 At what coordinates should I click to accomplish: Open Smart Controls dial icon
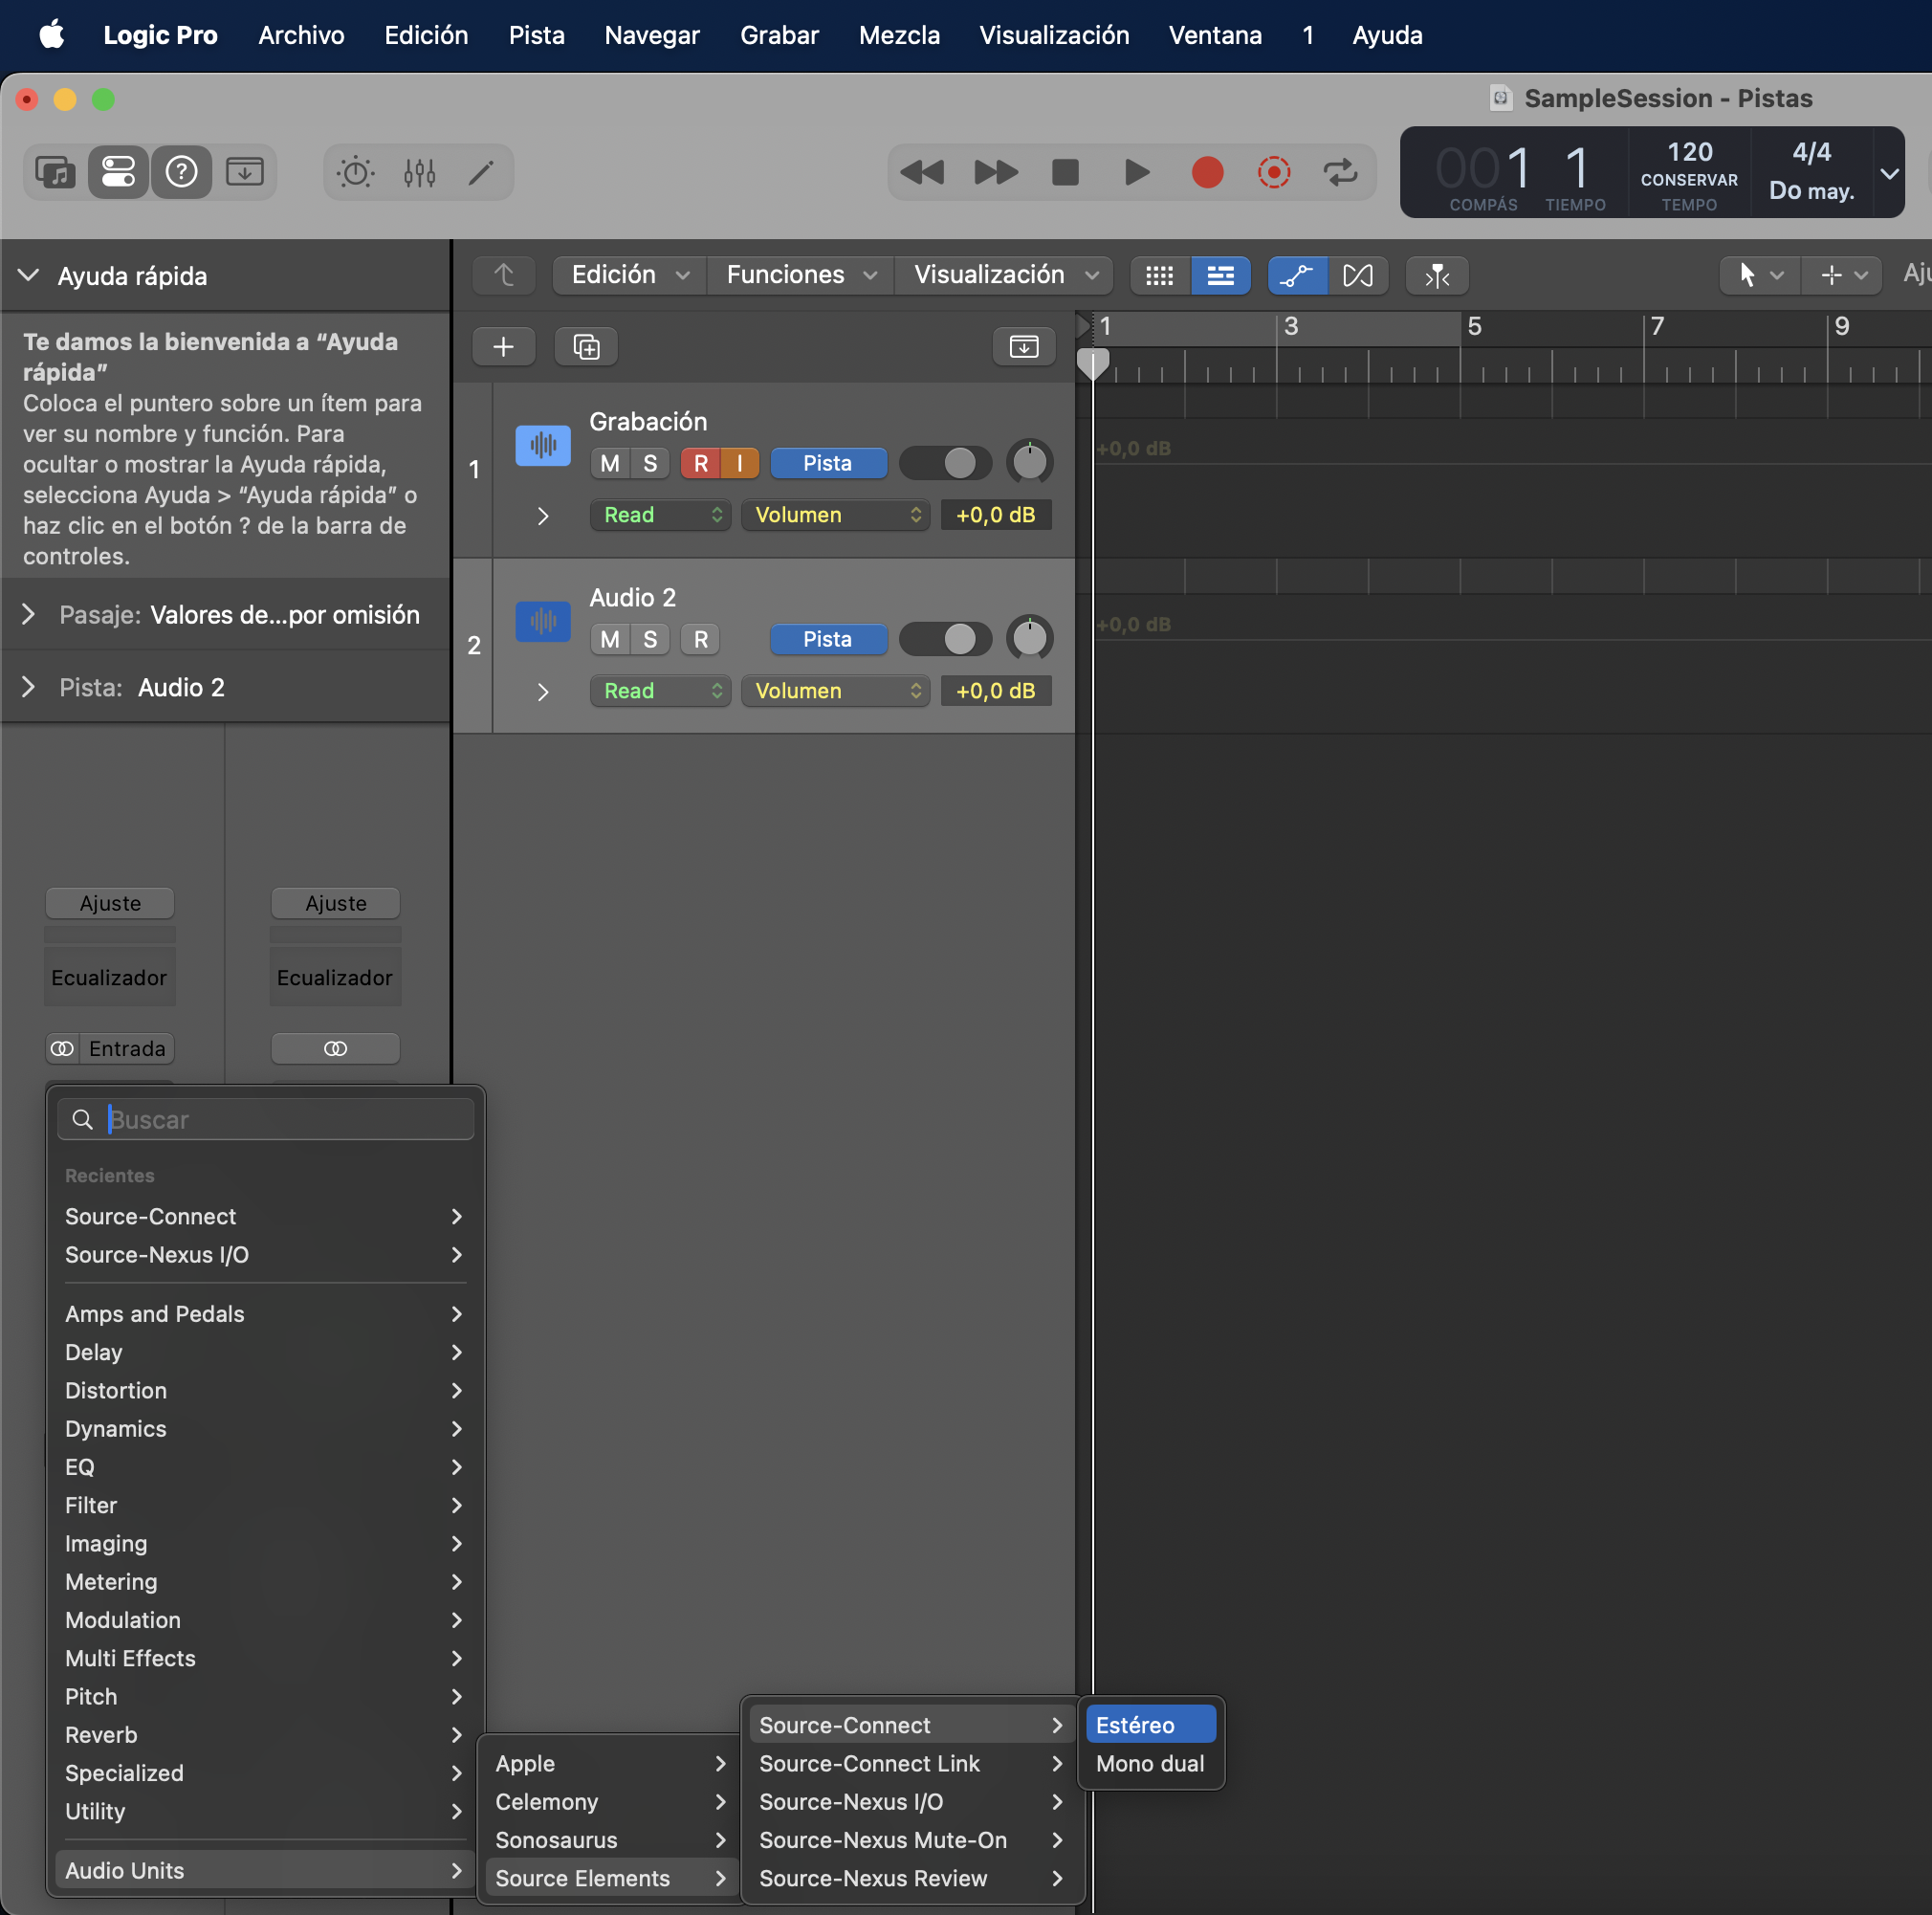tap(355, 172)
